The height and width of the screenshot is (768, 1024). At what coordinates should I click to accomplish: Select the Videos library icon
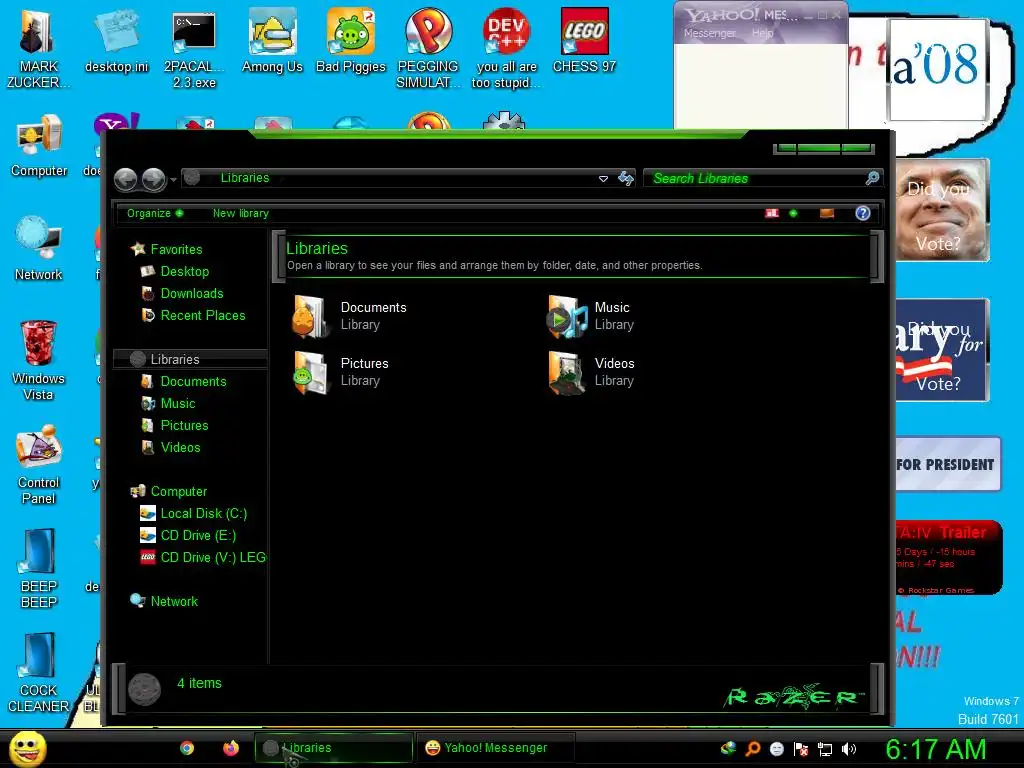[x=567, y=373]
